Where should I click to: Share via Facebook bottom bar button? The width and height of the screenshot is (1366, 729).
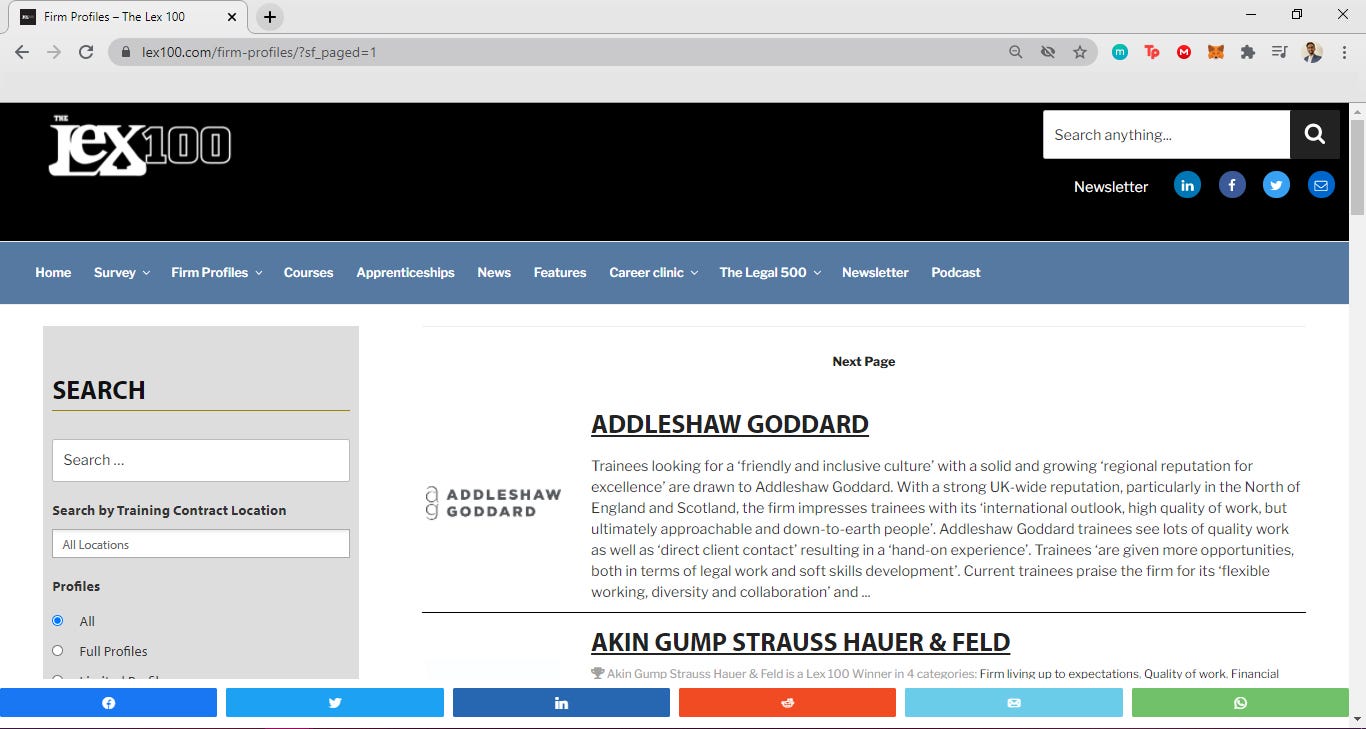point(108,703)
